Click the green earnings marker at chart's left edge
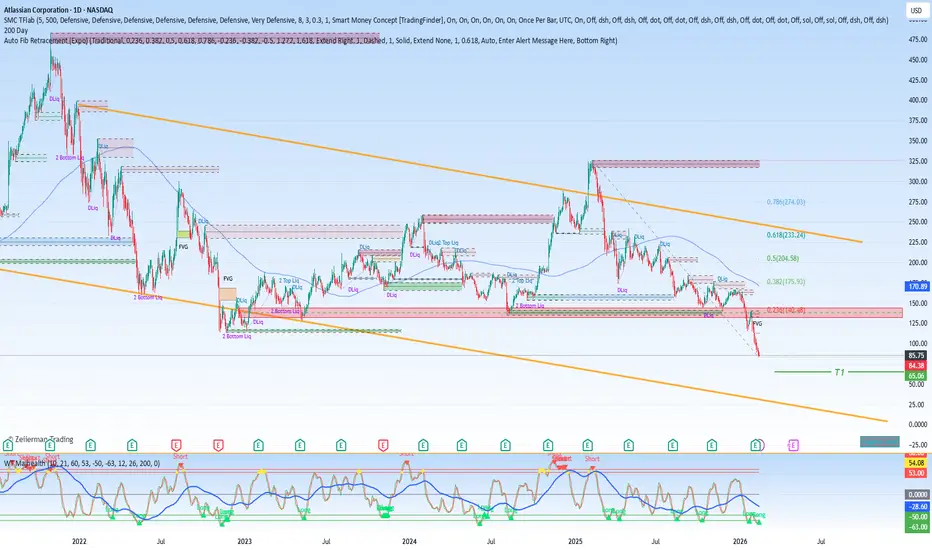The image size is (932, 550). click(8, 445)
